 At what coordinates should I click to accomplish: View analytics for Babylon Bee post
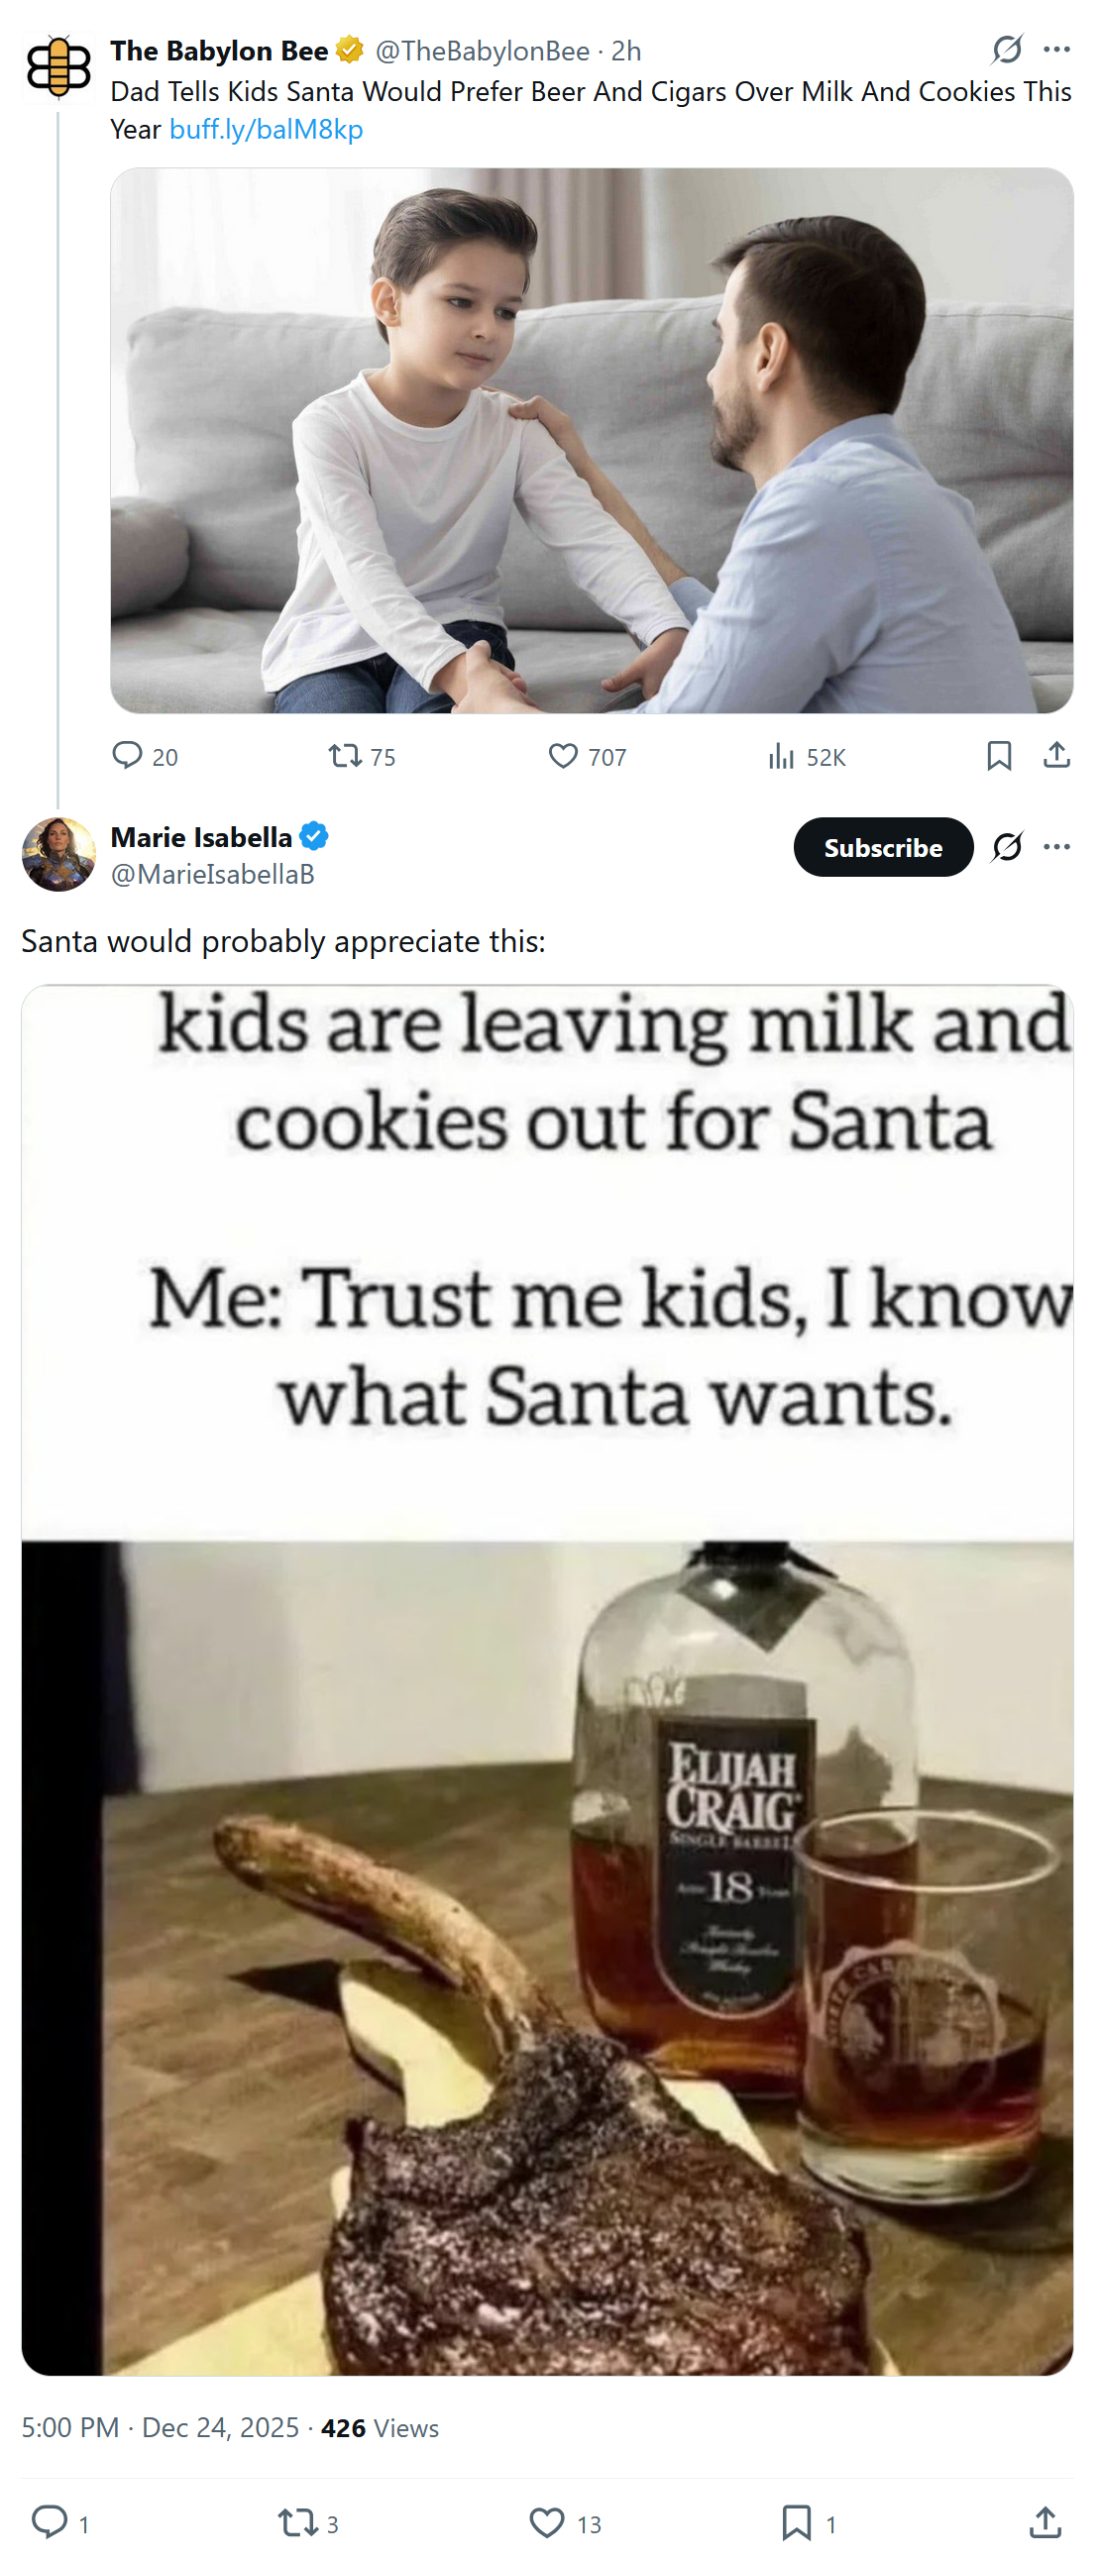781,757
